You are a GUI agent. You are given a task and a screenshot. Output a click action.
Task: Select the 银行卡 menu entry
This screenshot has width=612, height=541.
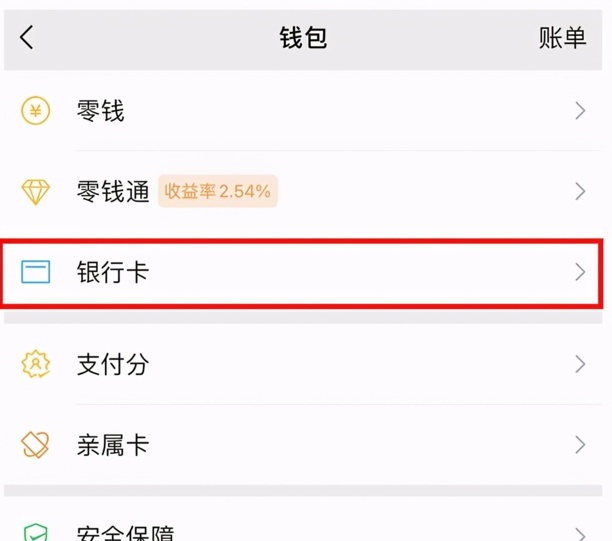(113, 271)
